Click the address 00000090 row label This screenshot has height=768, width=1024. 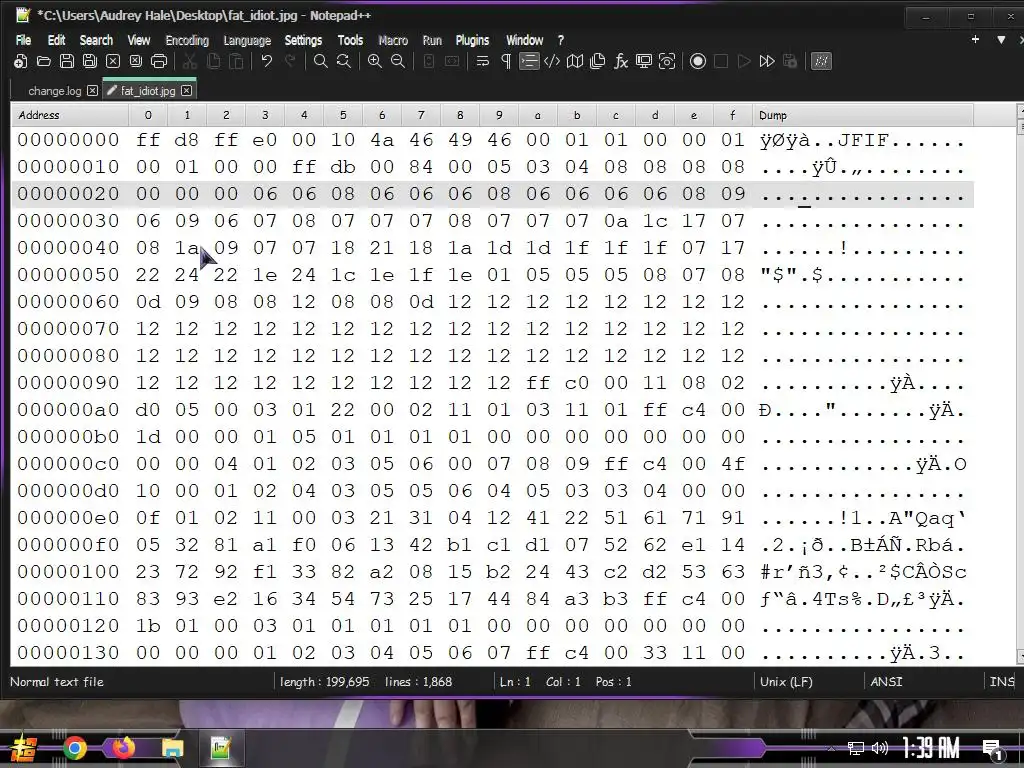coord(68,383)
